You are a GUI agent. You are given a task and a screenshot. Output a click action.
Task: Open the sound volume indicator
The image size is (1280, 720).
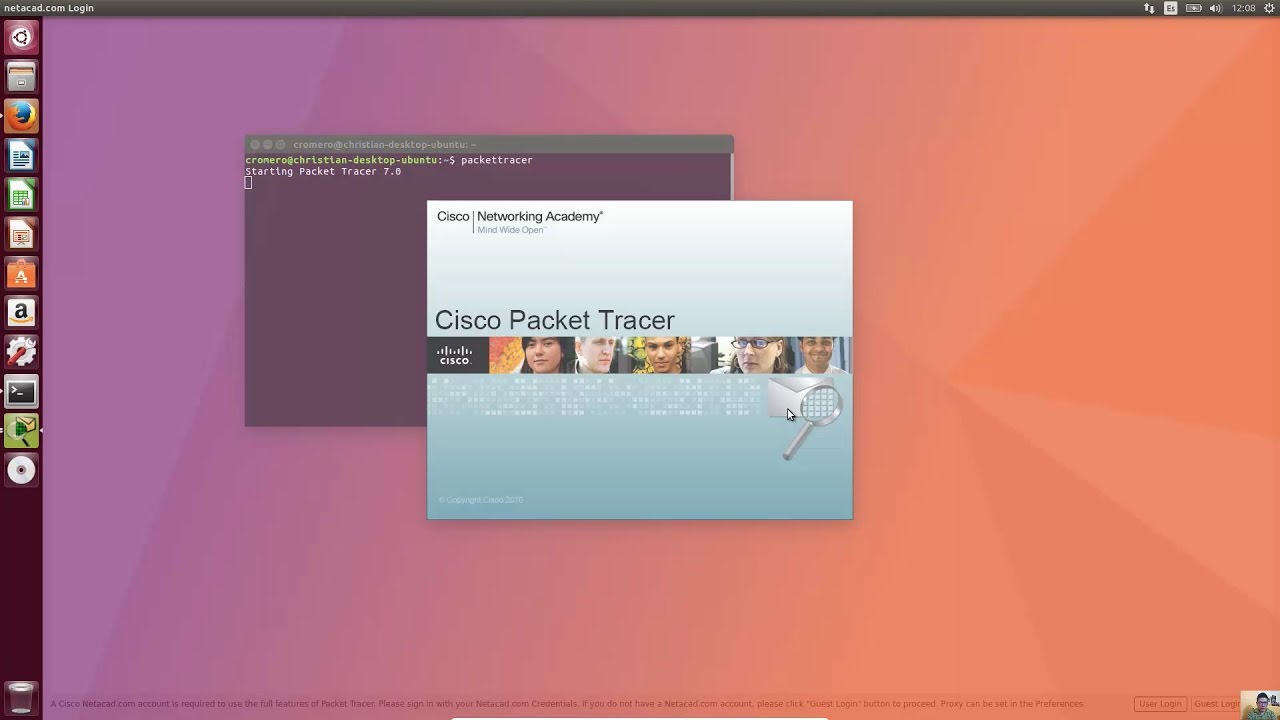click(1216, 8)
